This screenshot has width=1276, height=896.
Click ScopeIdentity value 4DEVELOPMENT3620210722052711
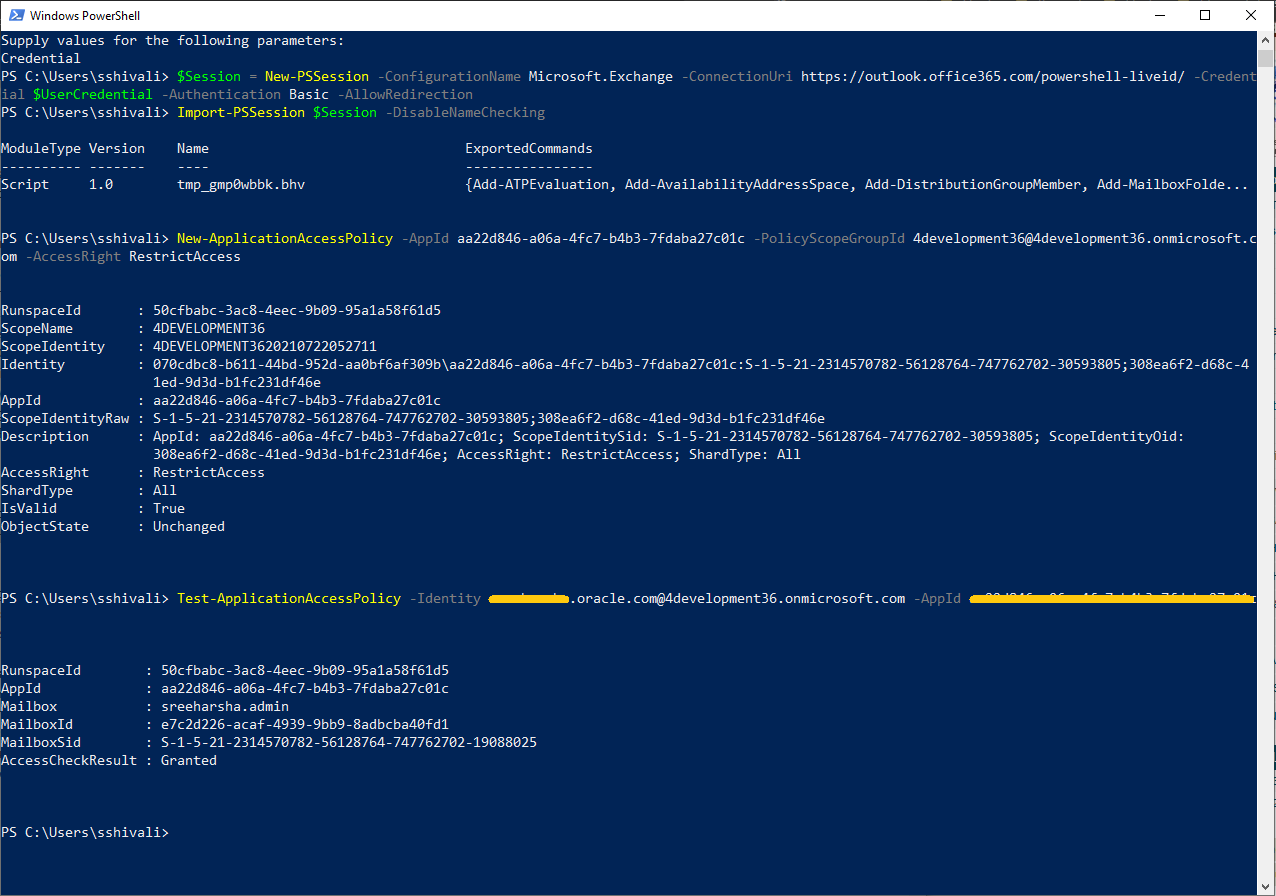265,347
